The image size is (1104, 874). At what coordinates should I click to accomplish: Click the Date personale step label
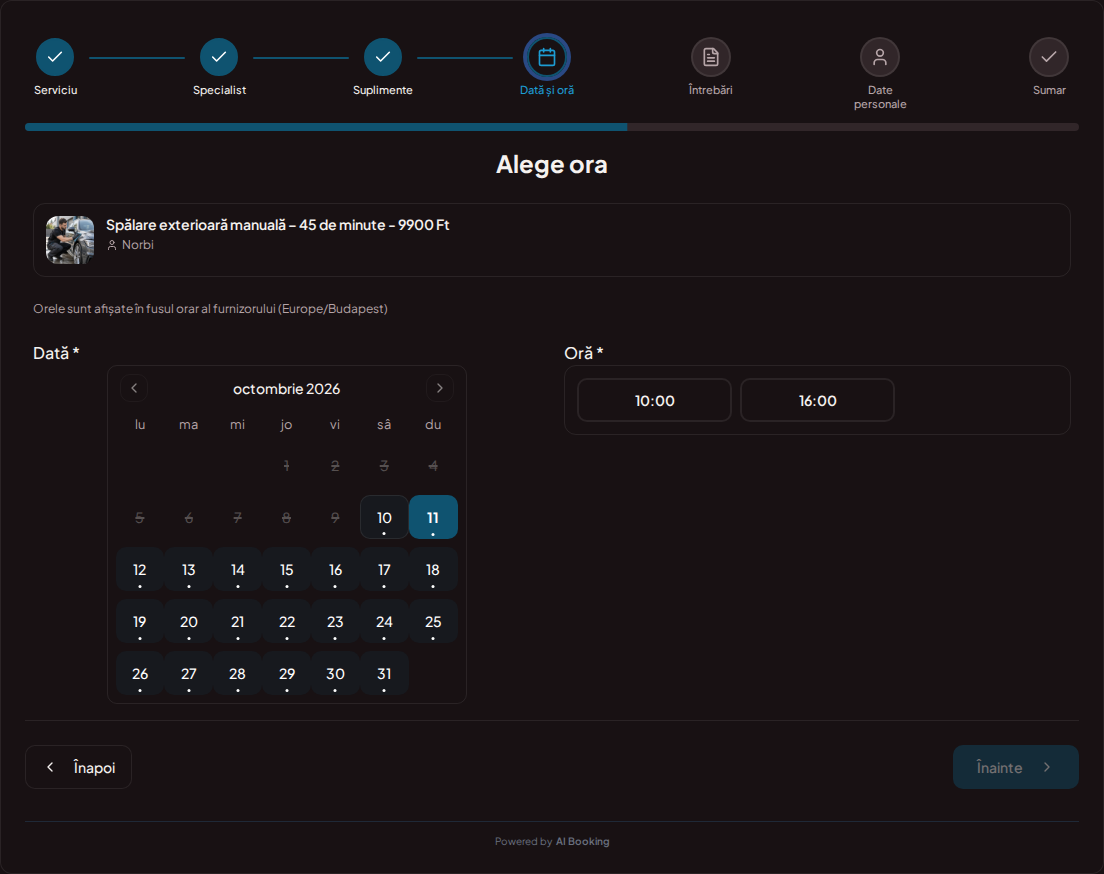(x=880, y=97)
